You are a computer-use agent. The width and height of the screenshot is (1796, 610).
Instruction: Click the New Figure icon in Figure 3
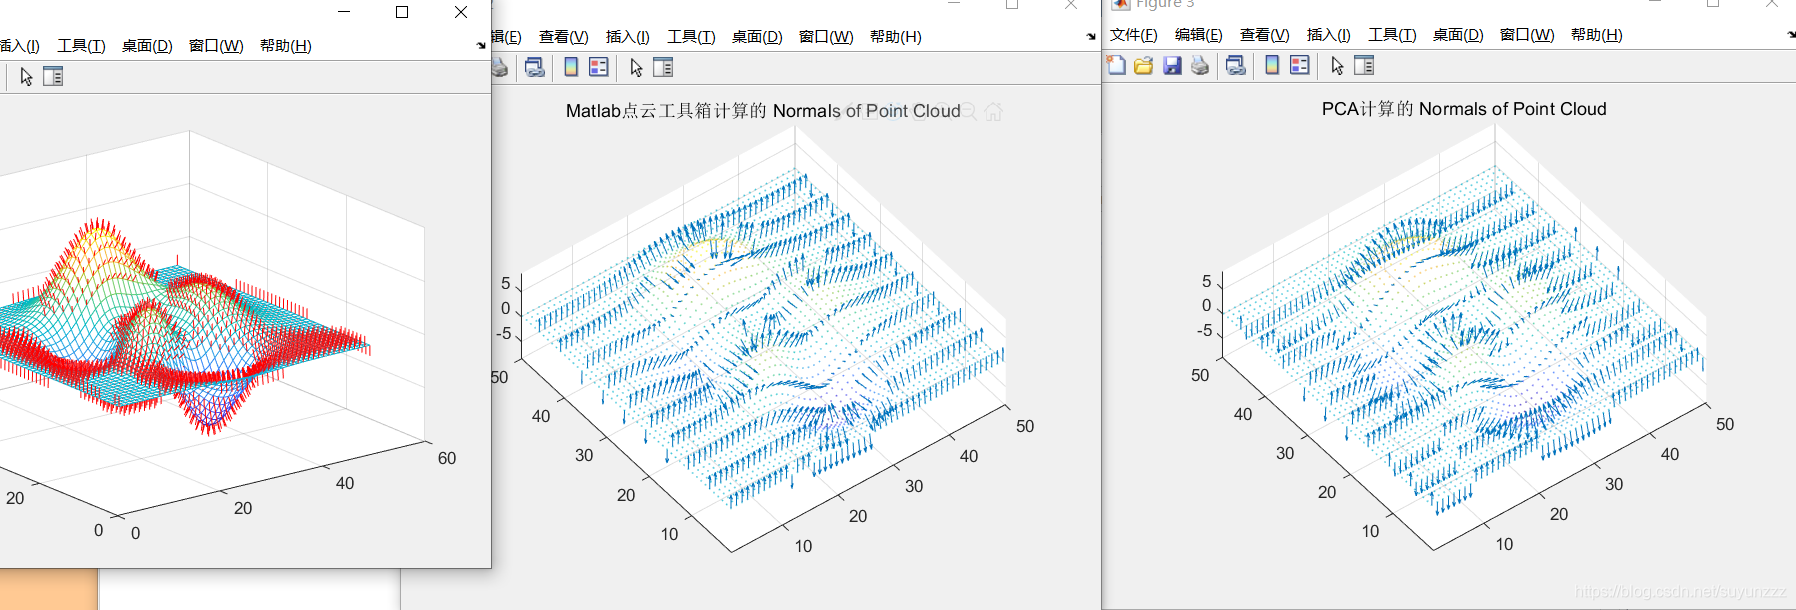[x=1117, y=65]
